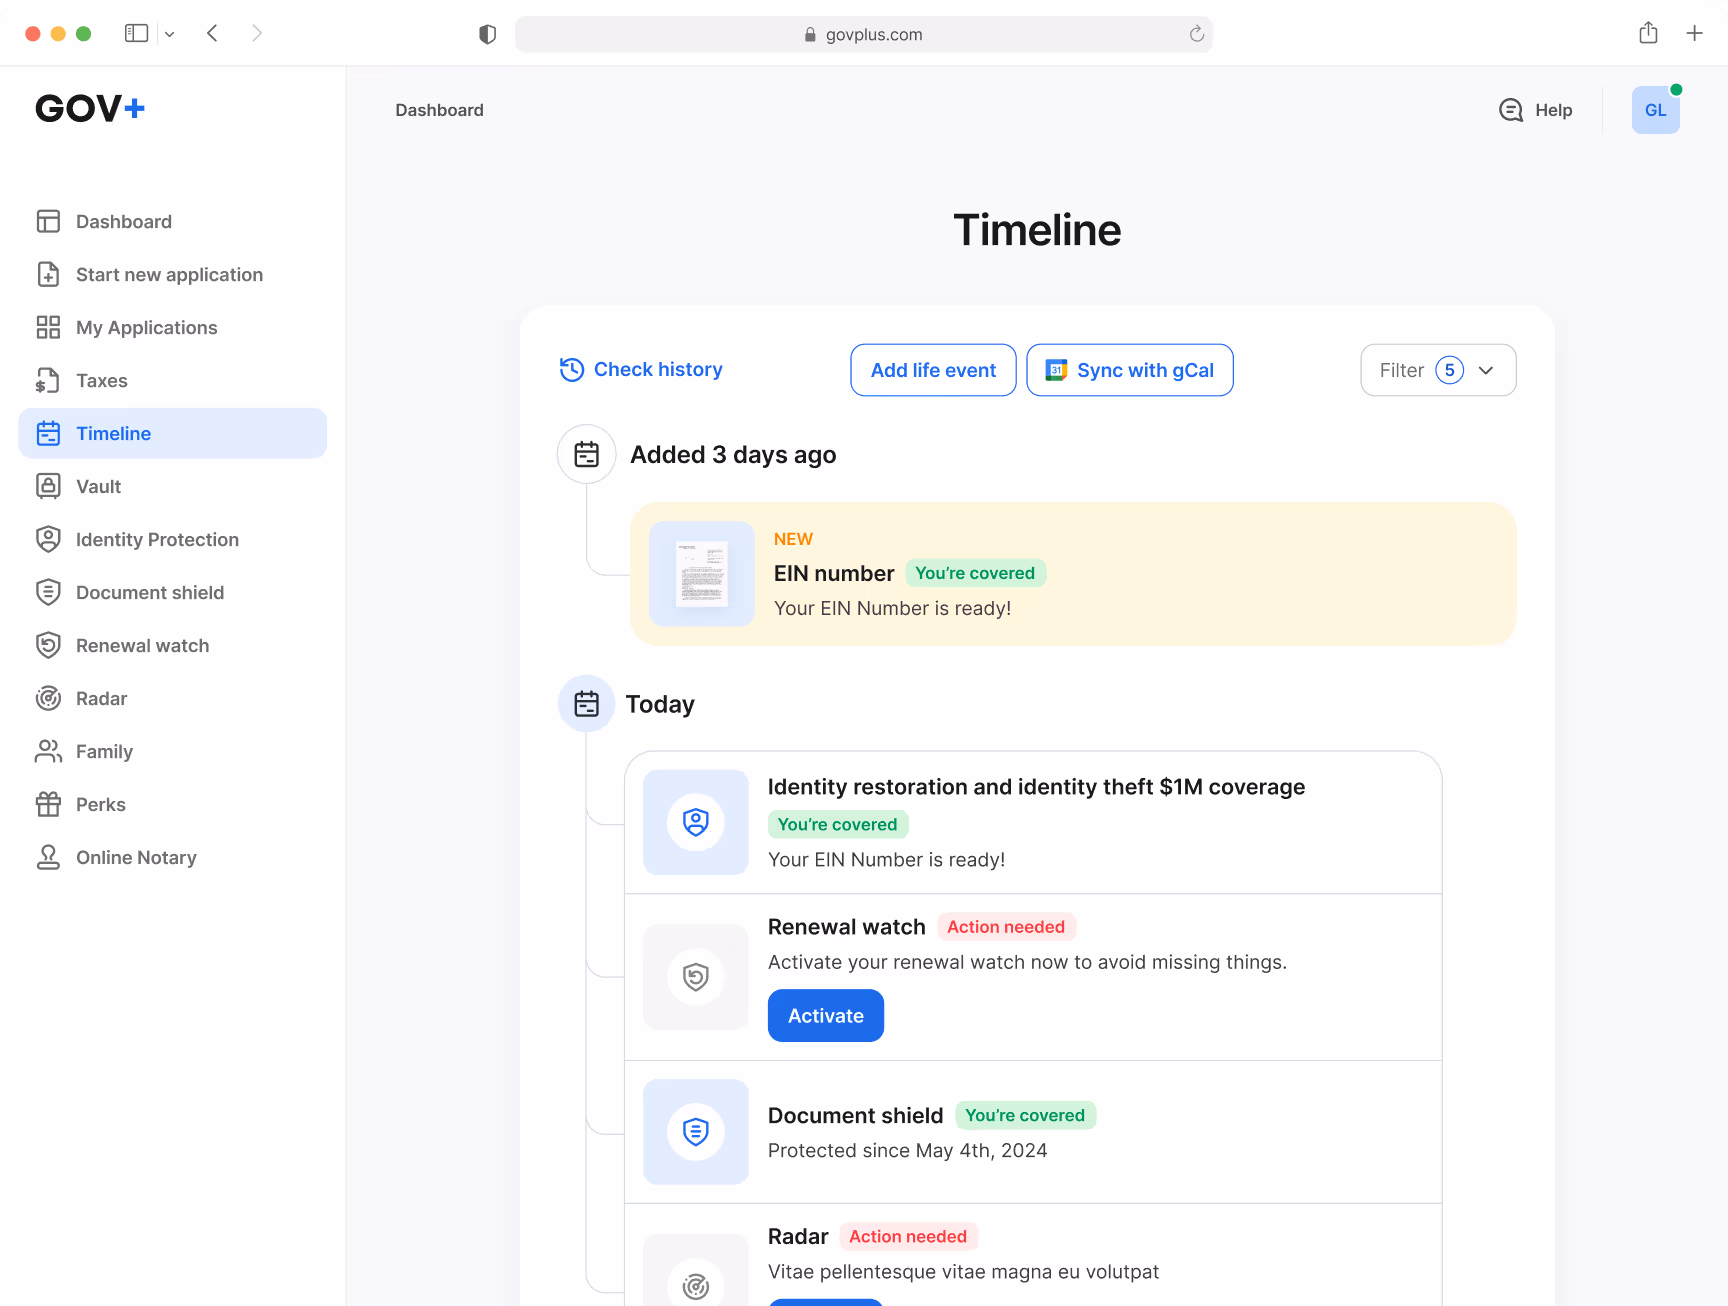The width and height of the screenshot is (1728, 1306).
Task: Click the Dashboard breadcrumb
Action: (439, 110)
